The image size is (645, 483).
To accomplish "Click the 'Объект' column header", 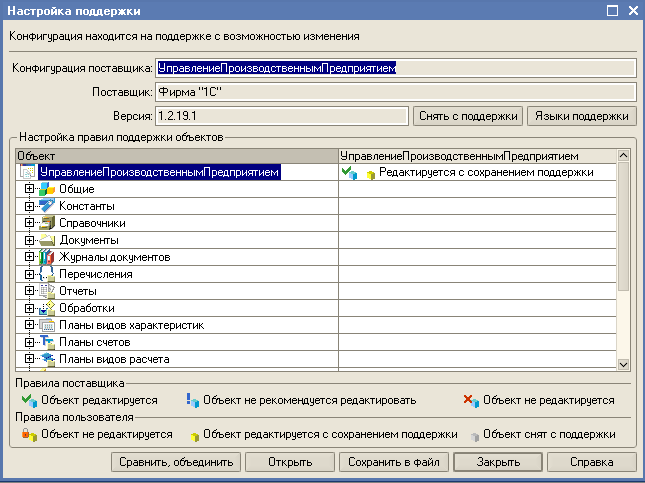I will pos(177,156).
